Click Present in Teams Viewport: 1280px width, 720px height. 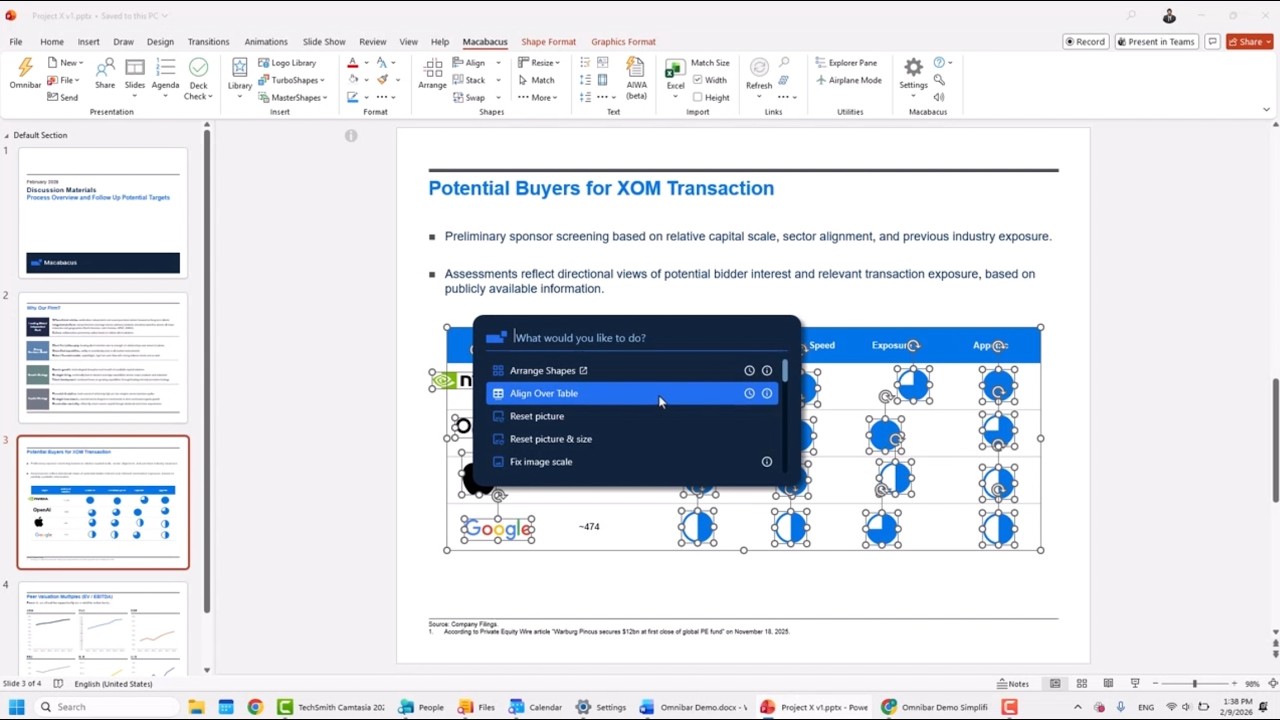[x=1156, y=42]
